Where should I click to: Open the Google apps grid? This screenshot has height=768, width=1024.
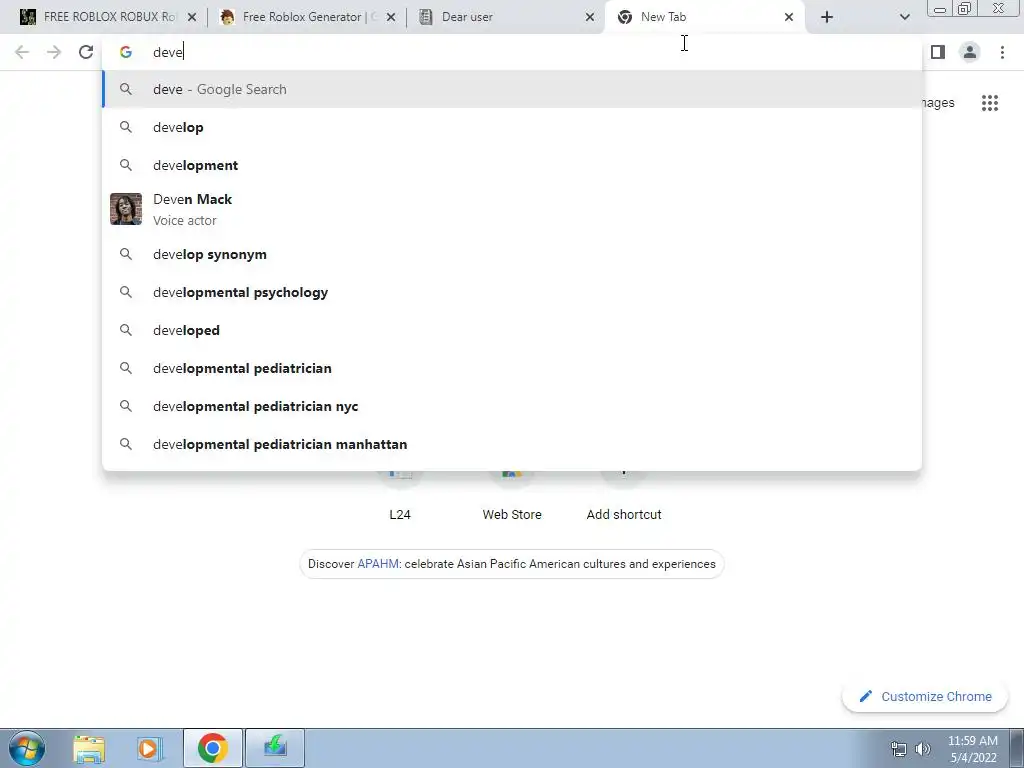tap(989, 103)
